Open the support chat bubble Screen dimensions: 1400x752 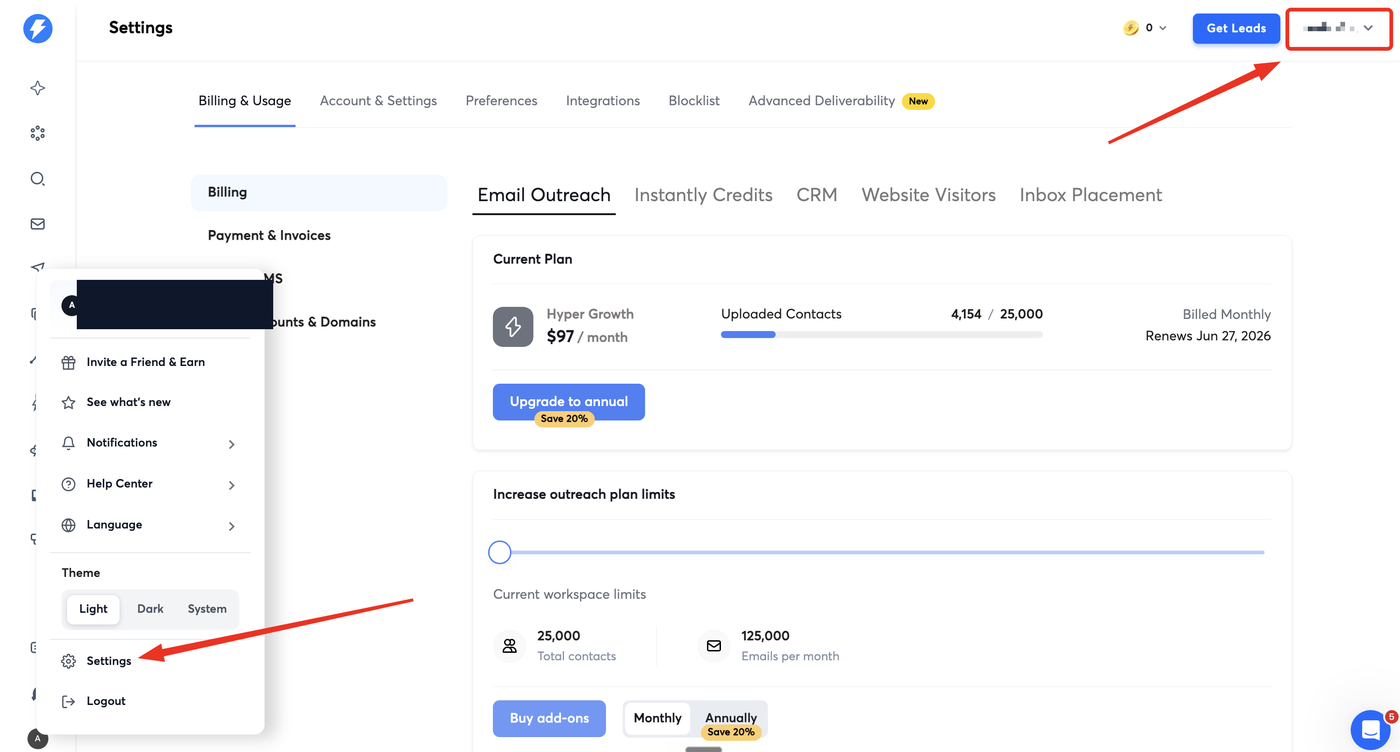(1369, 730)
